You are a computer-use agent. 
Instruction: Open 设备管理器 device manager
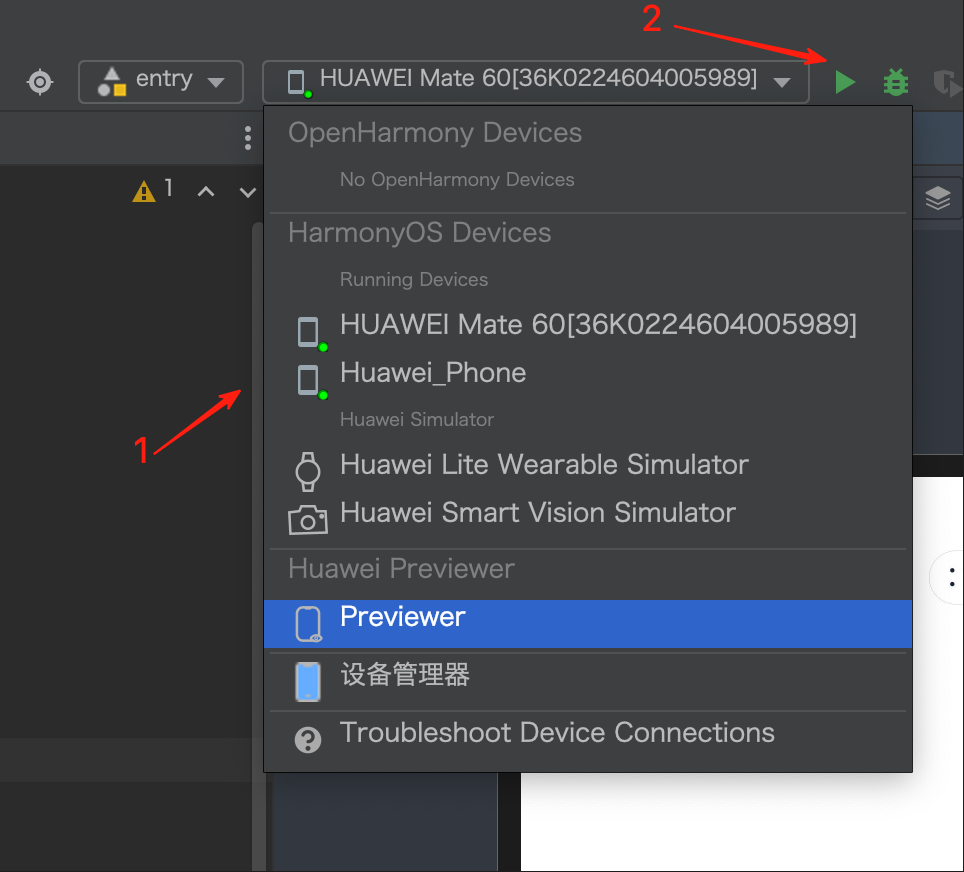(x=588, y=681)
